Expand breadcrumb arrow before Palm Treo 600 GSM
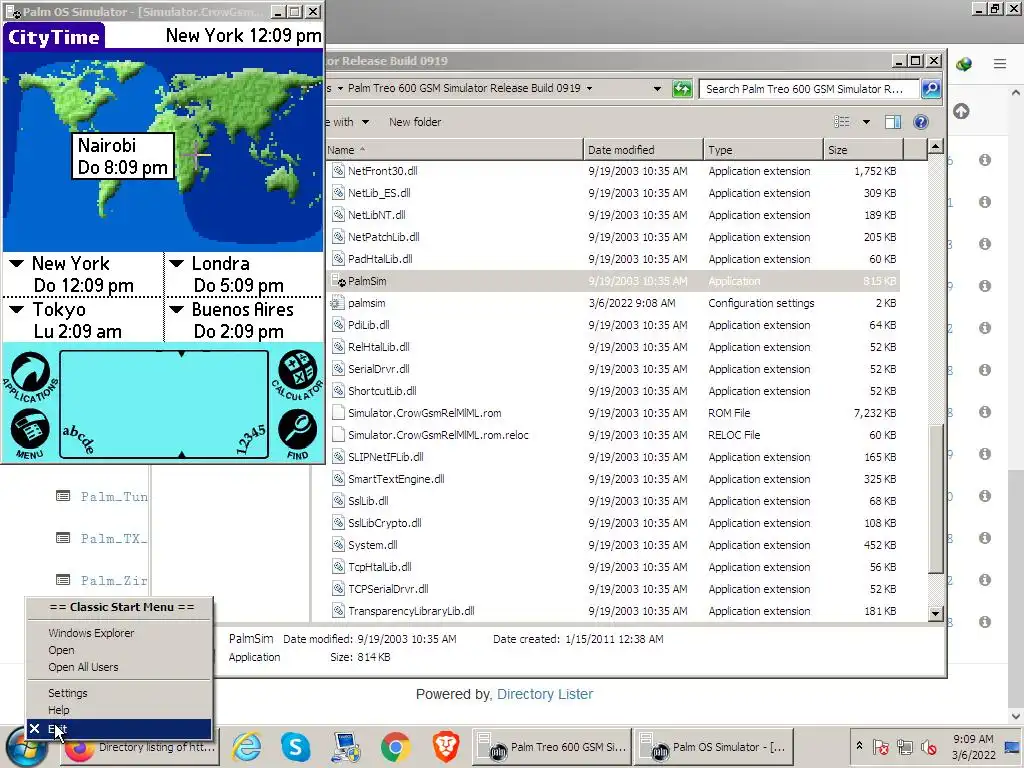 click(x=340, y=88)
